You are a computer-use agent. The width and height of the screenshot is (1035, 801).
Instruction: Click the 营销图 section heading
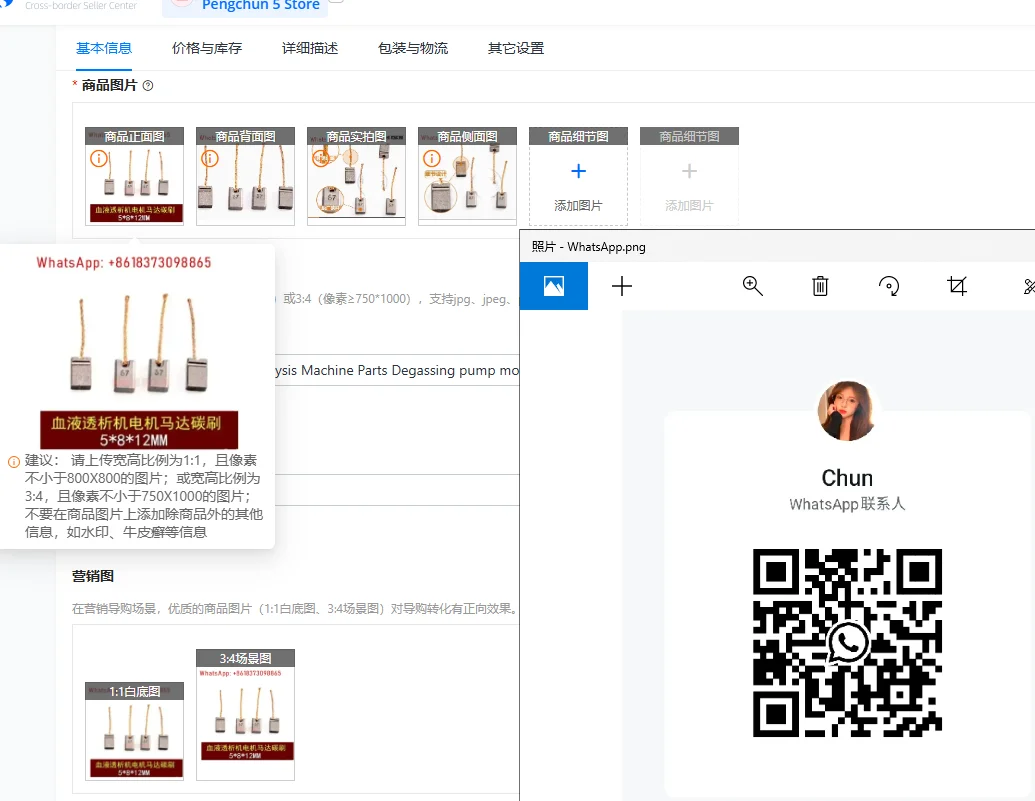click(x=93, y=576)
